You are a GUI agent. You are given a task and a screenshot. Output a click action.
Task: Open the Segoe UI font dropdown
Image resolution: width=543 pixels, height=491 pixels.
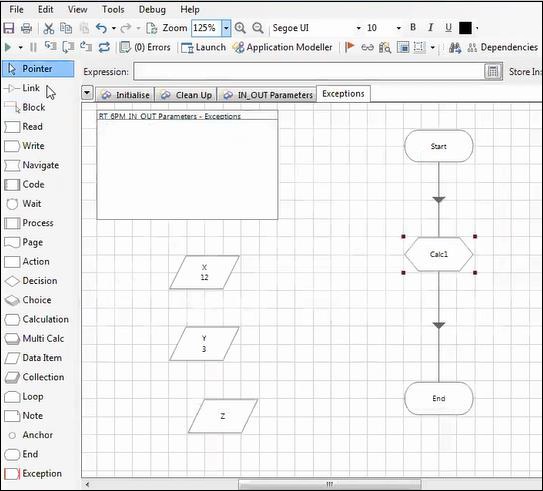358,28
